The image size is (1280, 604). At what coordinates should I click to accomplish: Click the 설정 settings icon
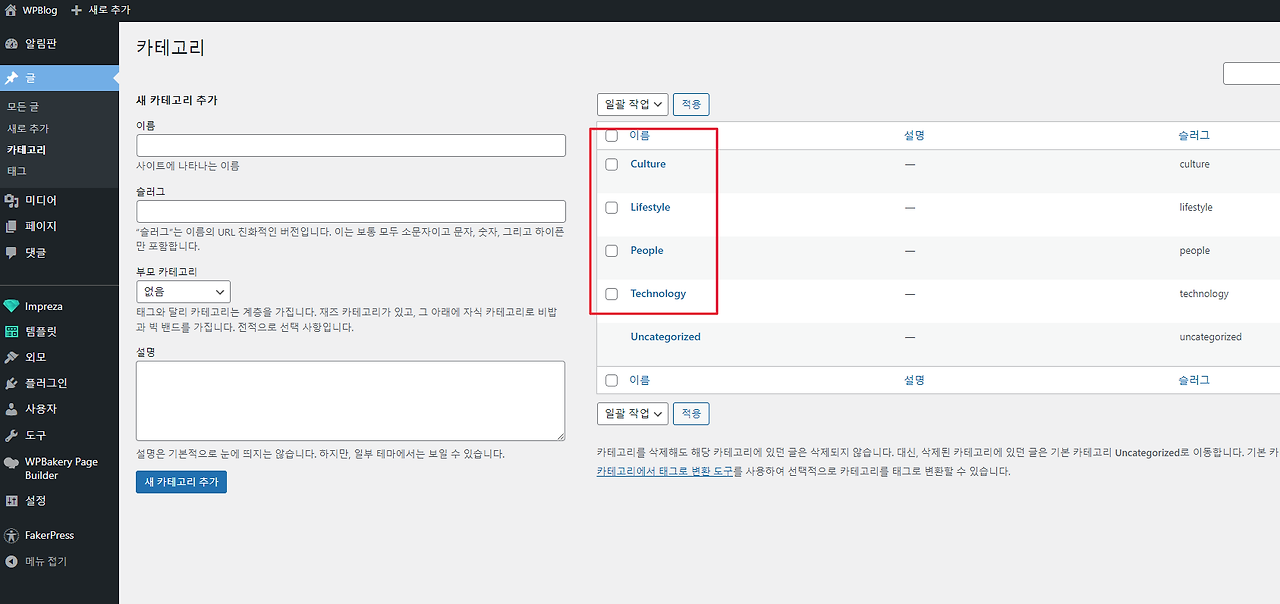(x=11, y=501)
